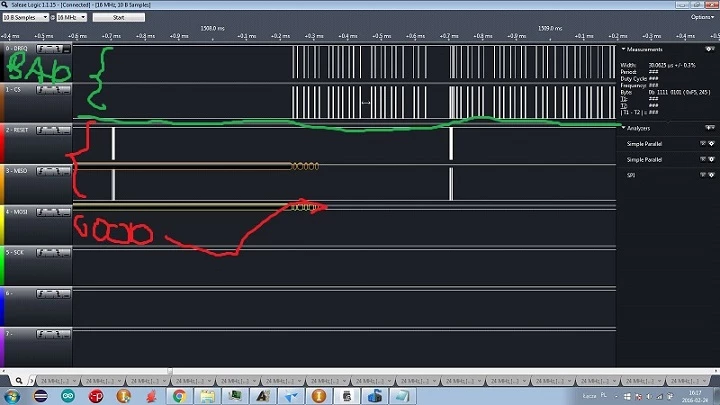Click the green color strip of channel 5
The width and height of the screenshot is (720, 405).
coord(2,265)
